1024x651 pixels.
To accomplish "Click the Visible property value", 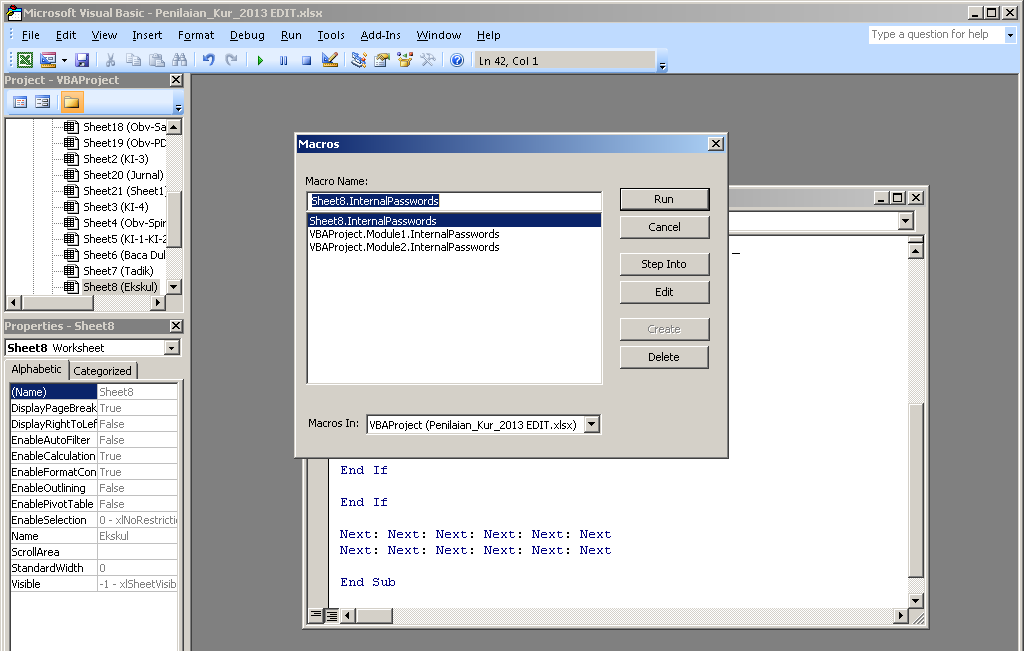I will (137, 584).
